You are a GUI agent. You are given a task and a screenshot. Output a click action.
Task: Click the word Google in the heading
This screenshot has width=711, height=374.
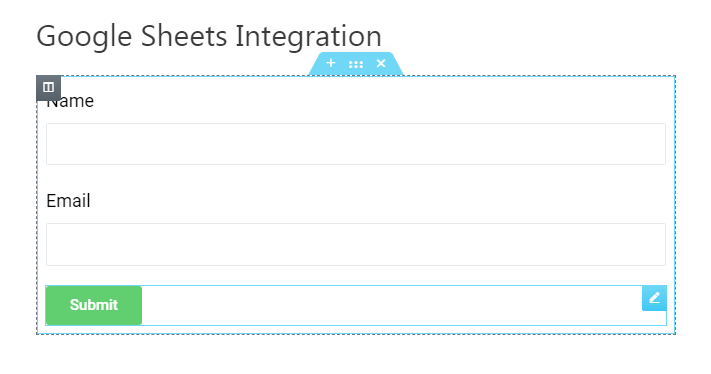point(84,36)
